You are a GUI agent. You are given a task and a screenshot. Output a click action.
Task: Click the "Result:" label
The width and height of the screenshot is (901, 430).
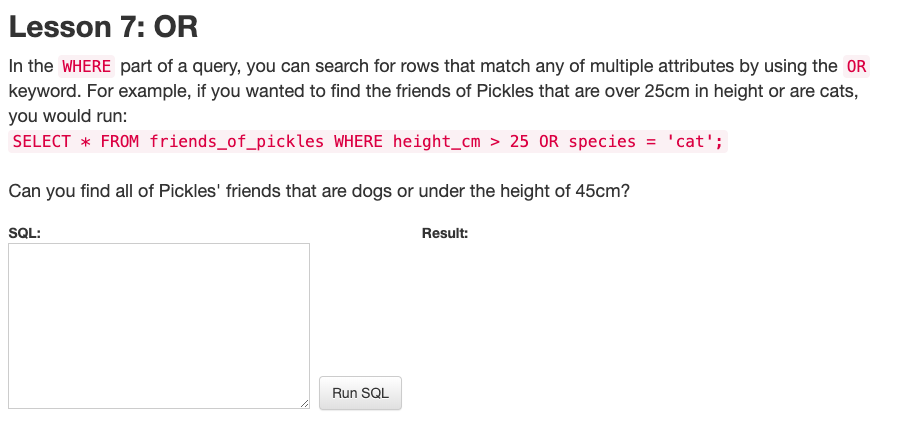[x=446, y=233]
